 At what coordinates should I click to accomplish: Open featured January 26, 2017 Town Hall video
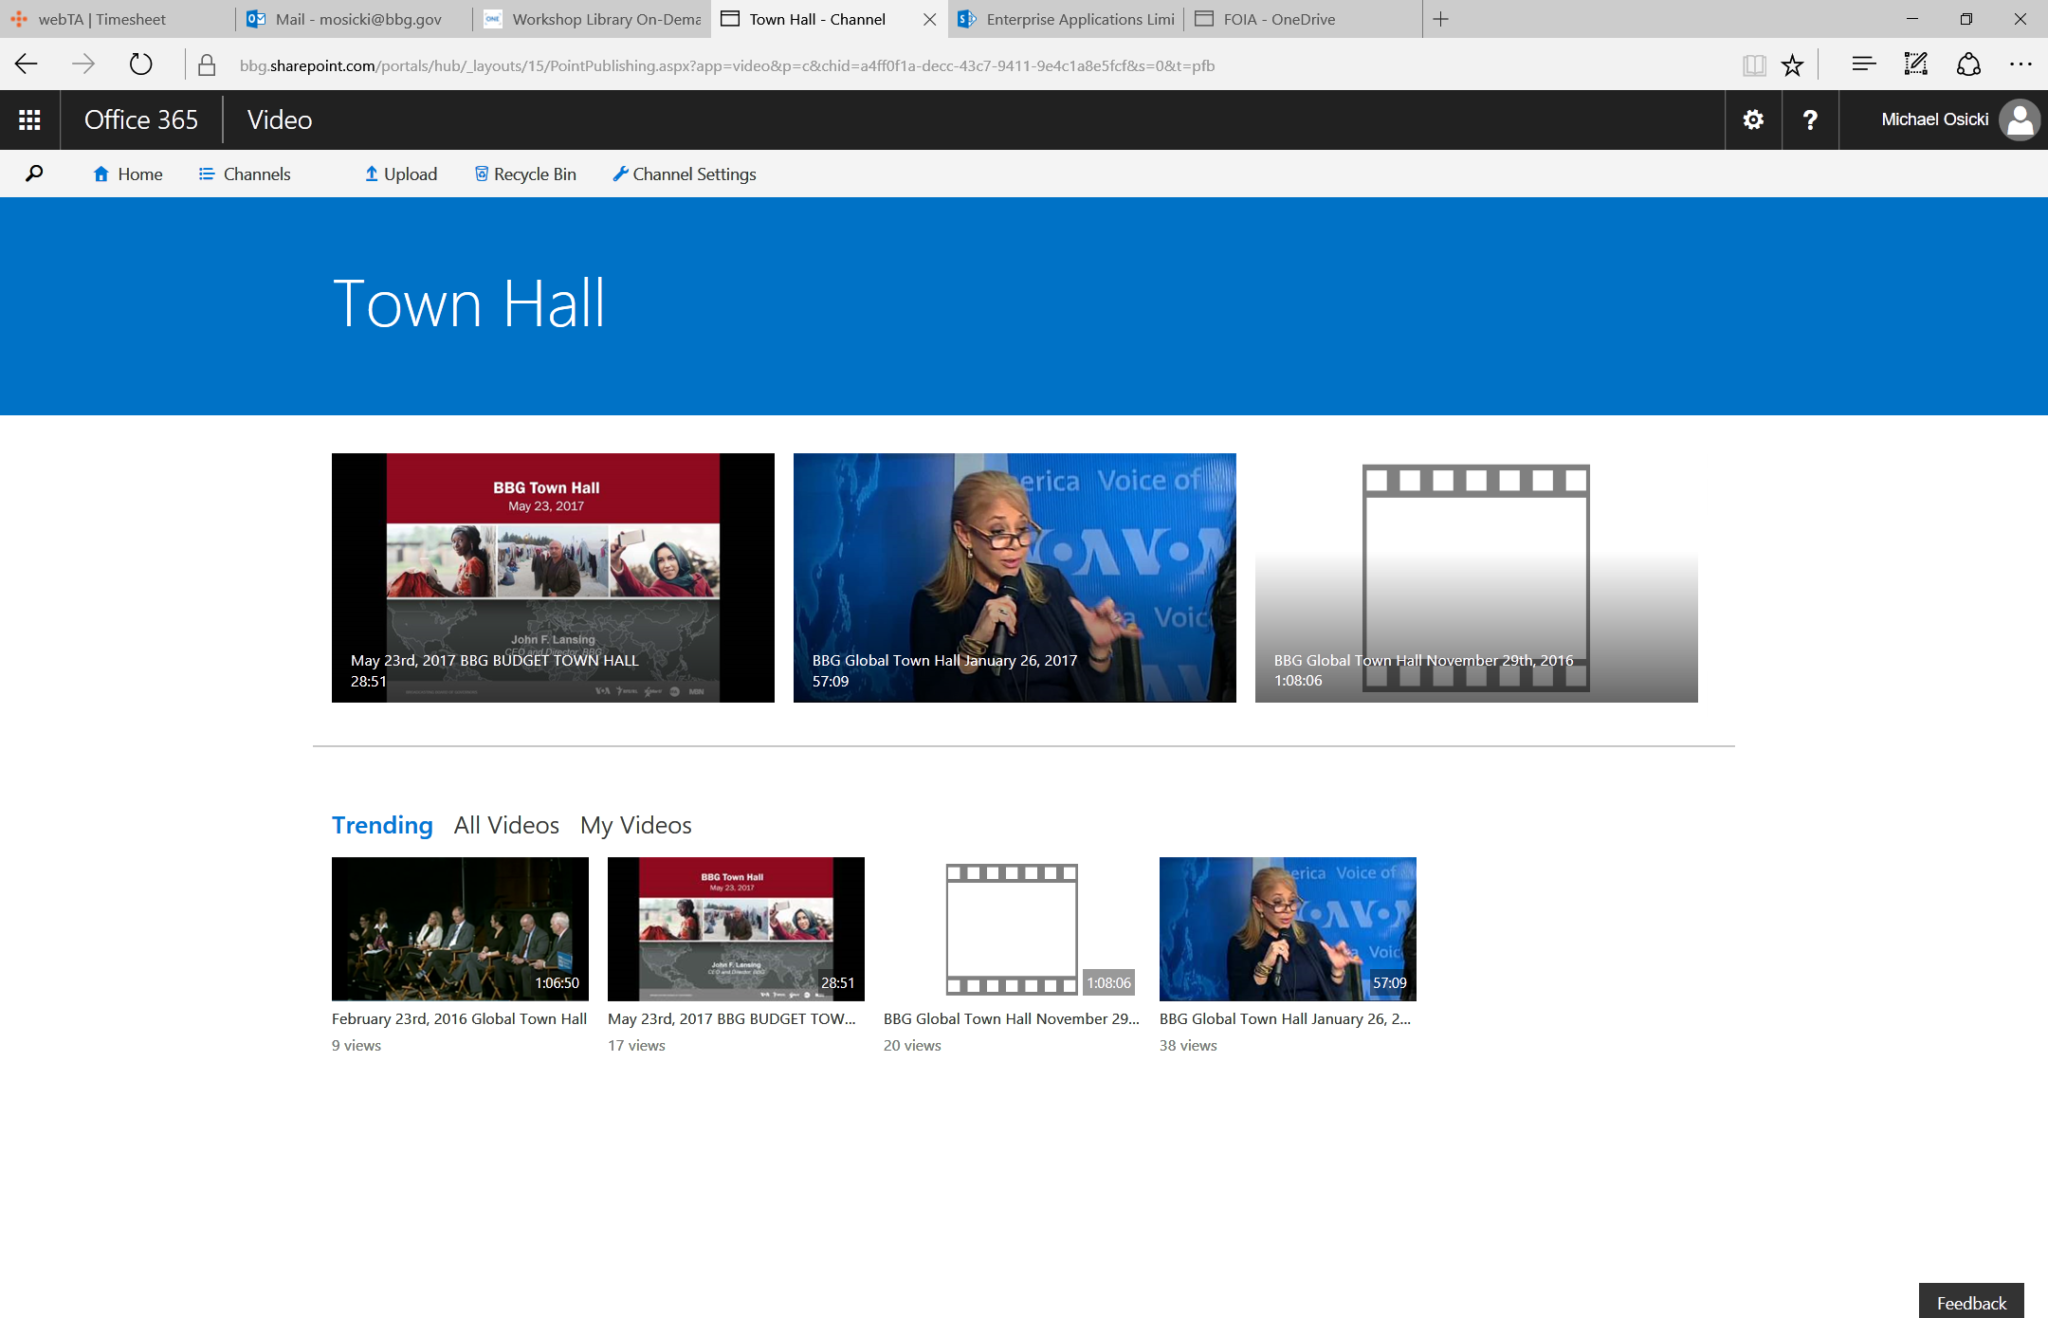1014,577
